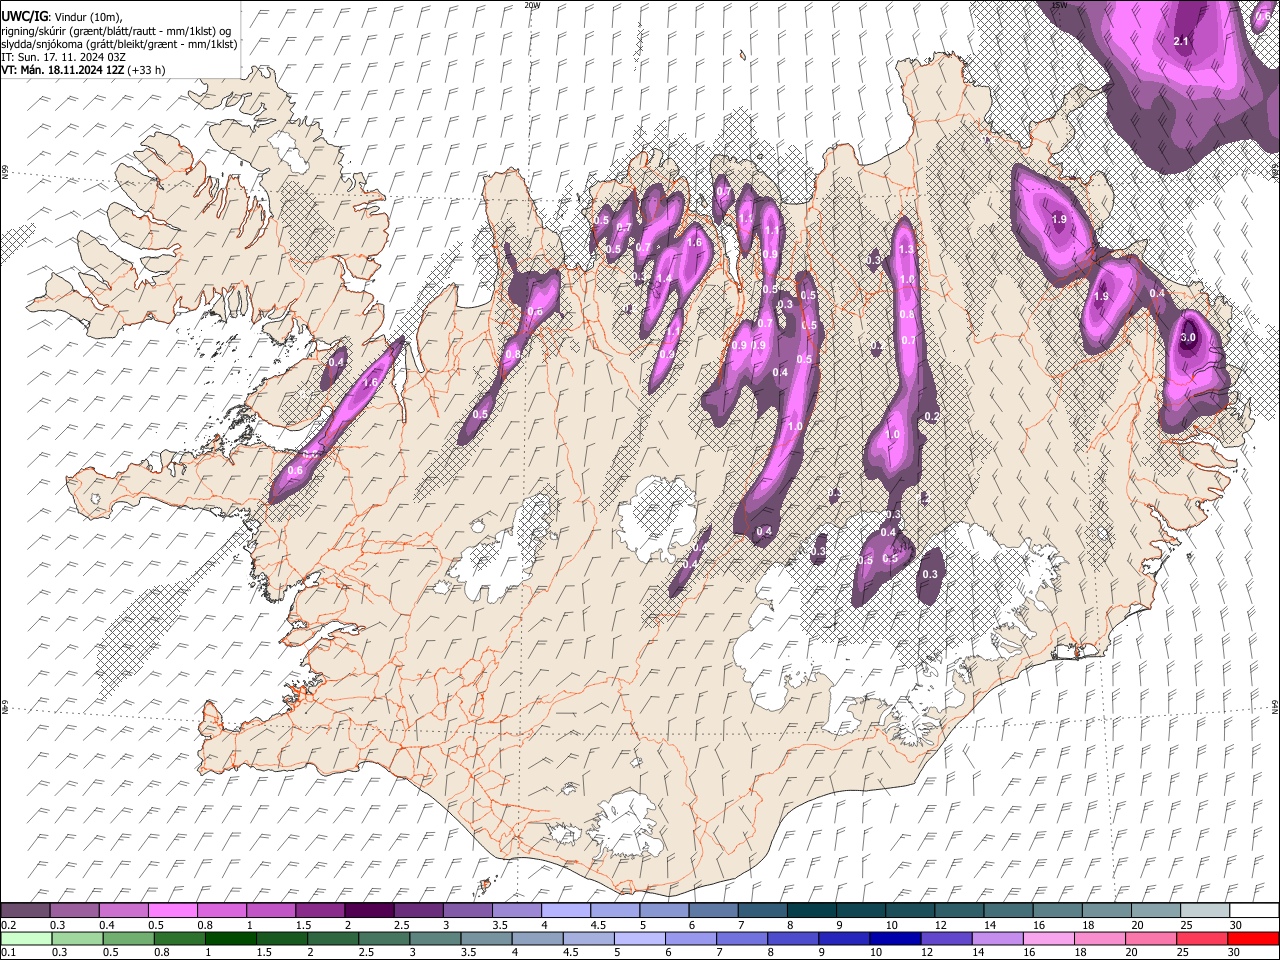Screen dimensions: 1280x960
Task: Click the '4.5' label on the snow scale
Action: tap(599, 925)
